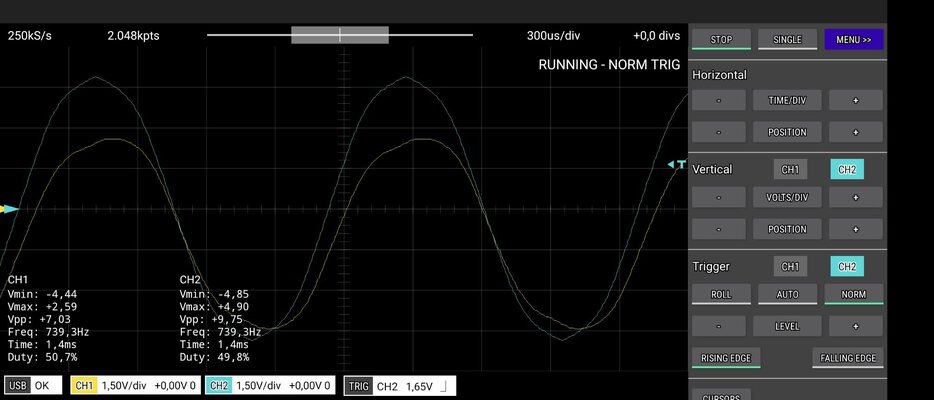
Task: Click the cyan CH2 badge in status bar
Action: tap(219, 386)
